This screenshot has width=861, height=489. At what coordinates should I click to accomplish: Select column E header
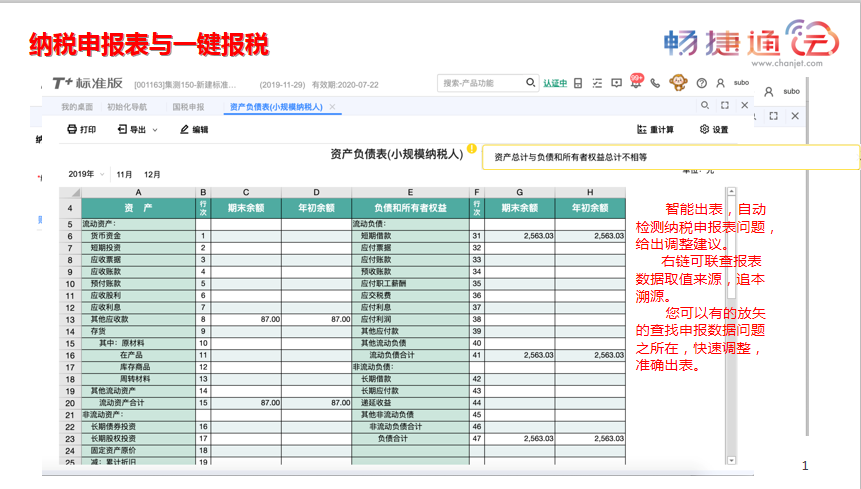pyautogui.click(x=410, y=192)
